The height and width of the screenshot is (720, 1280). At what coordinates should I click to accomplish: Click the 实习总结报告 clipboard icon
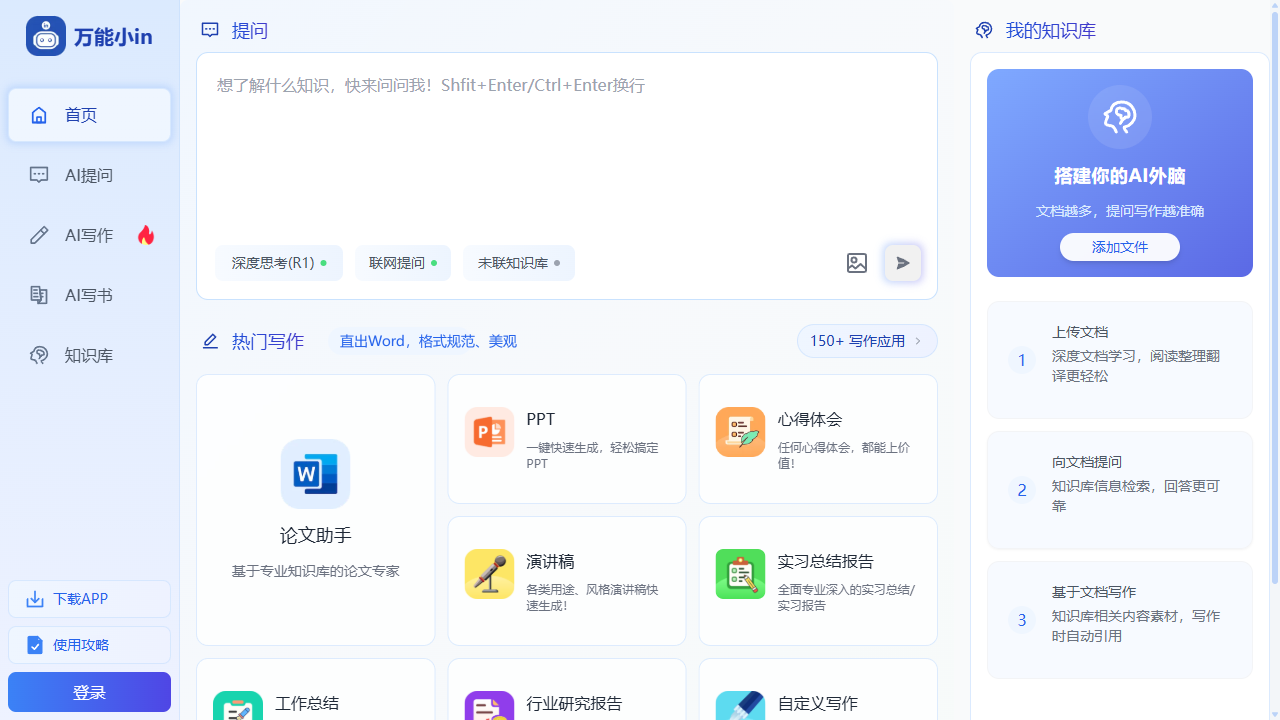tap(740, 574)
